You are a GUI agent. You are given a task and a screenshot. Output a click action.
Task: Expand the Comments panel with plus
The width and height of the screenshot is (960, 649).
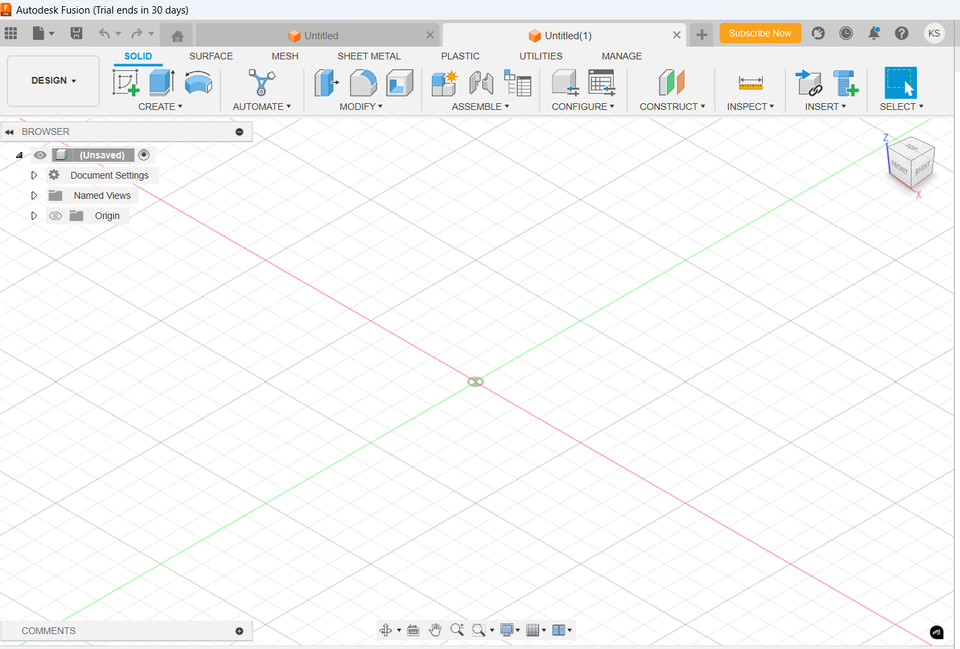pyautogui.click(x=239, y=631)
